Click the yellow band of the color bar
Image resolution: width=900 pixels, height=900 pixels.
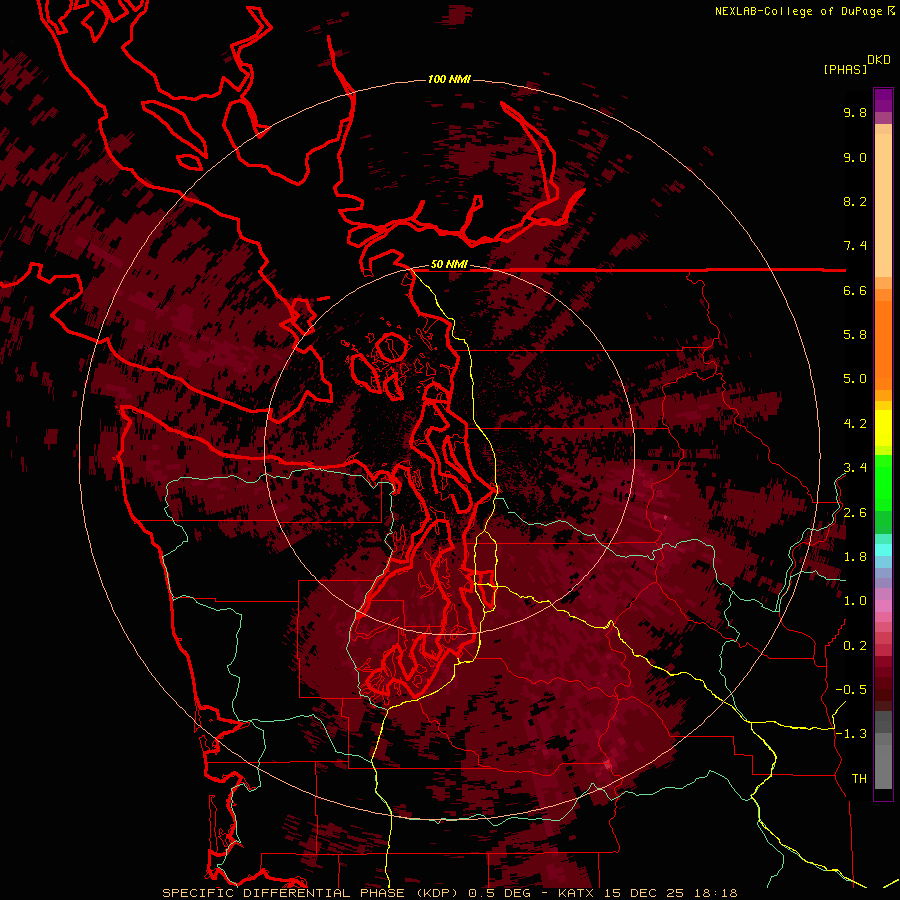click(883, 428)
